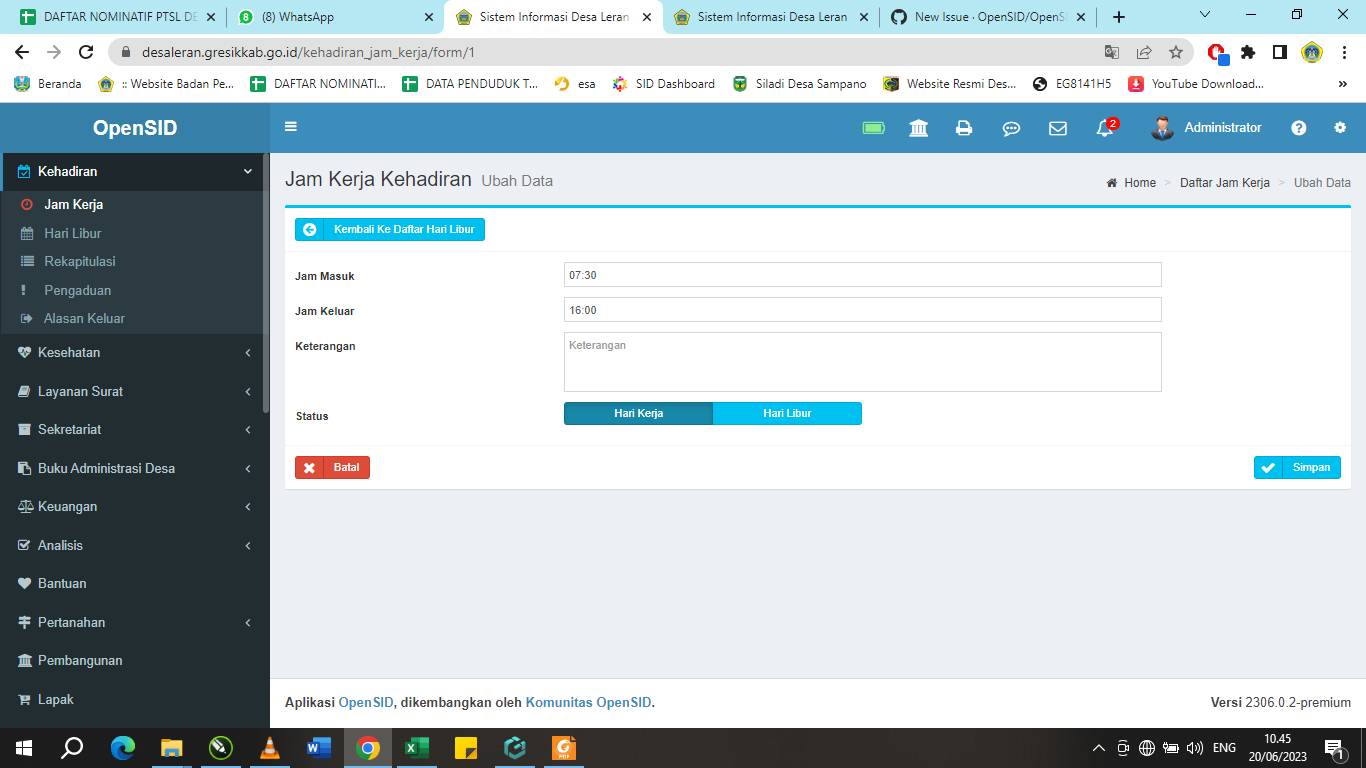Select Hari Libur as the status
The height and width of the screenshot is (768, 1366).
[787, 413]
